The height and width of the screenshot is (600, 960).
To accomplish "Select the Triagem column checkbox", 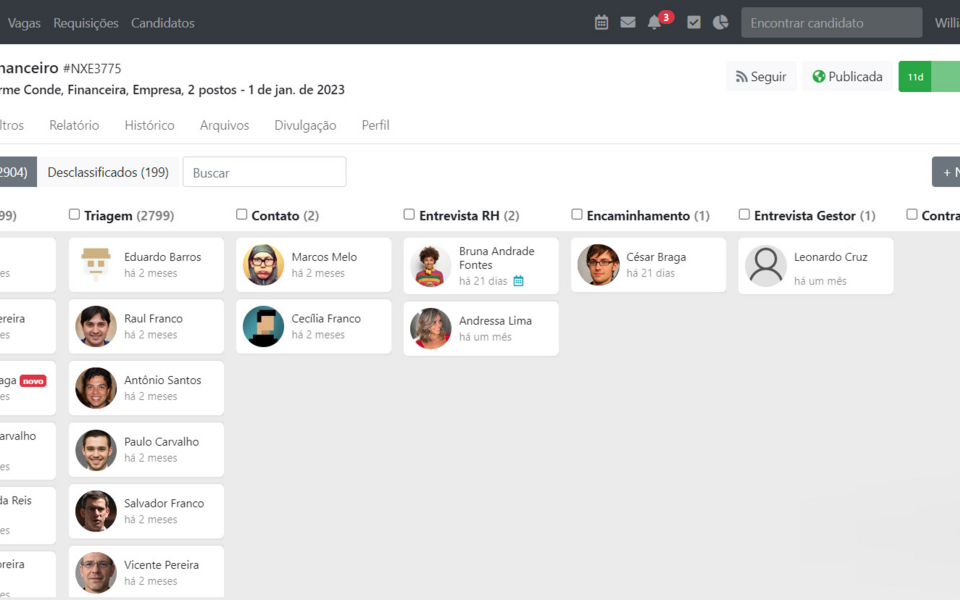I will (74, 214).
